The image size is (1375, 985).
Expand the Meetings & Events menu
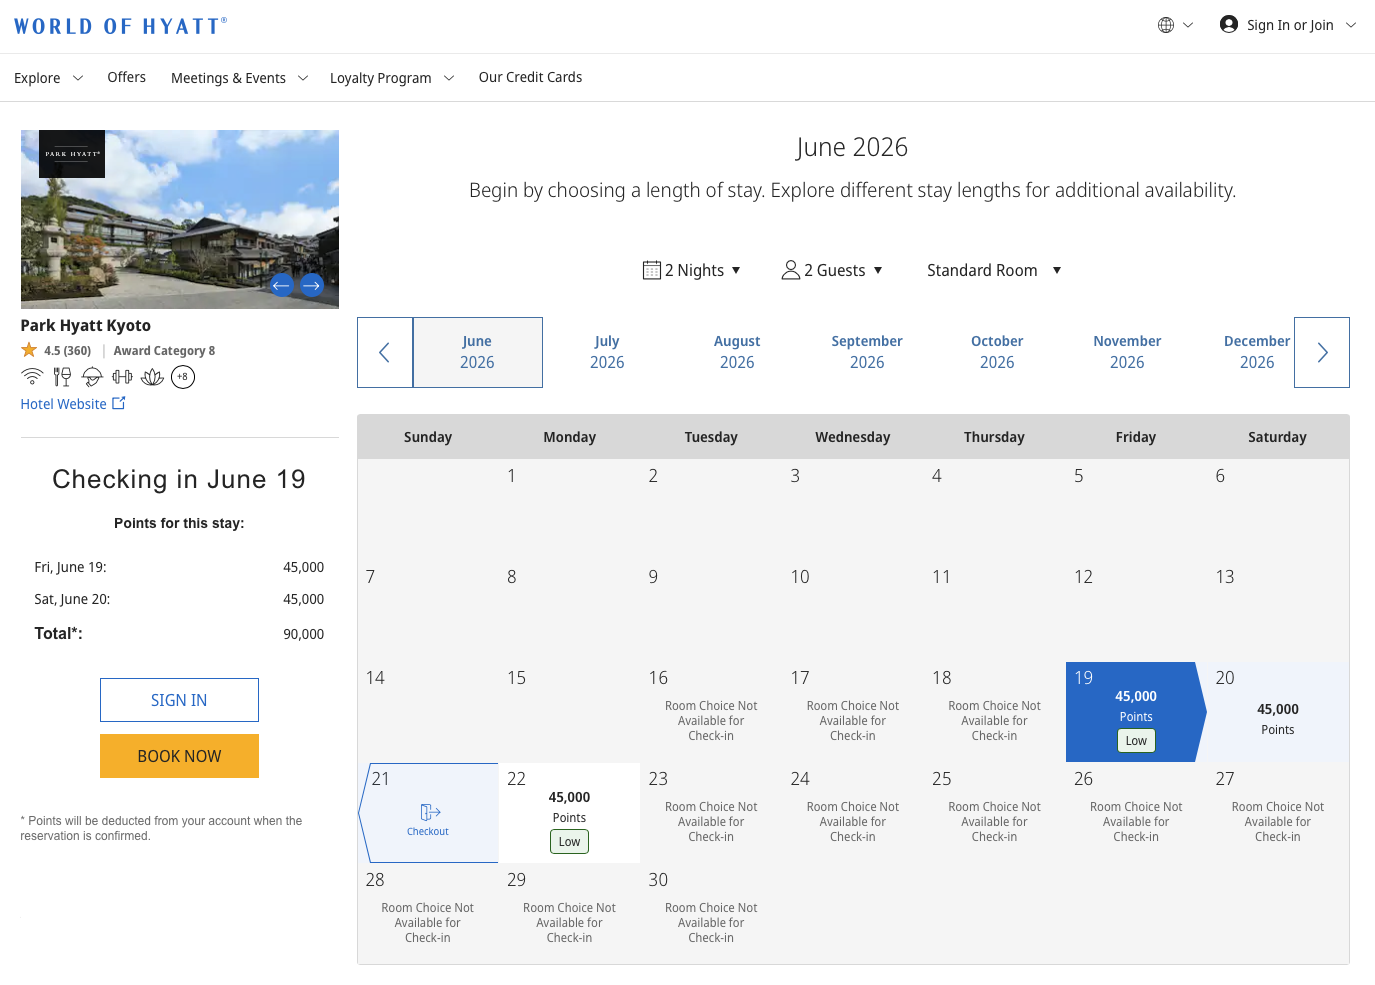point(240,78)
